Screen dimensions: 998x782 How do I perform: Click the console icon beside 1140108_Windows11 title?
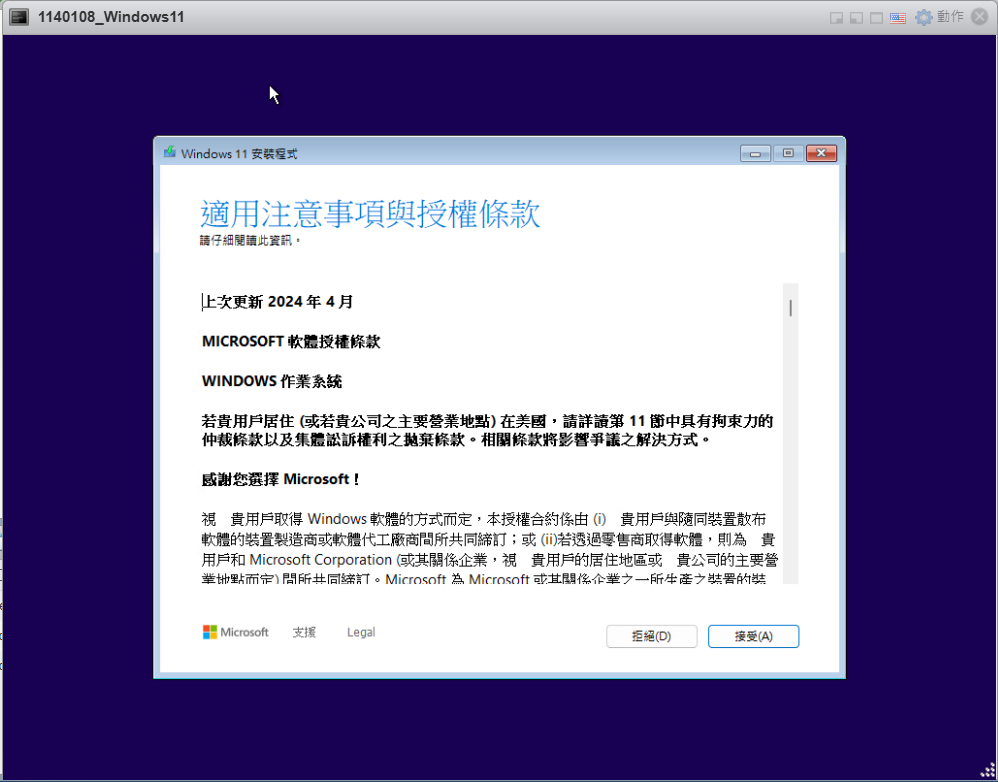pos(19,17)
